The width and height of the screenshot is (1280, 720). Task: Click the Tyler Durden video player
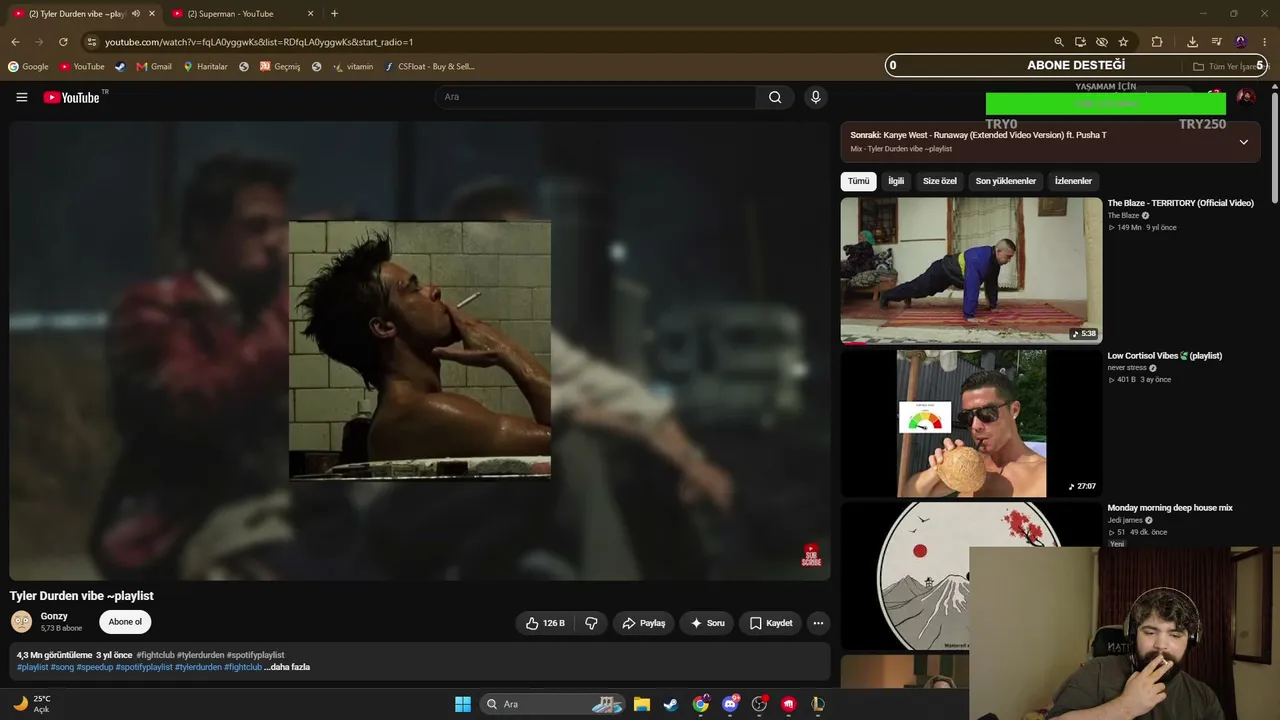coord(420,350)
